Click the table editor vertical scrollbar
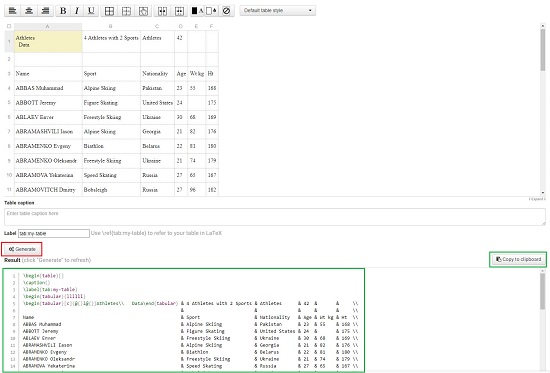 pos(543,50)
